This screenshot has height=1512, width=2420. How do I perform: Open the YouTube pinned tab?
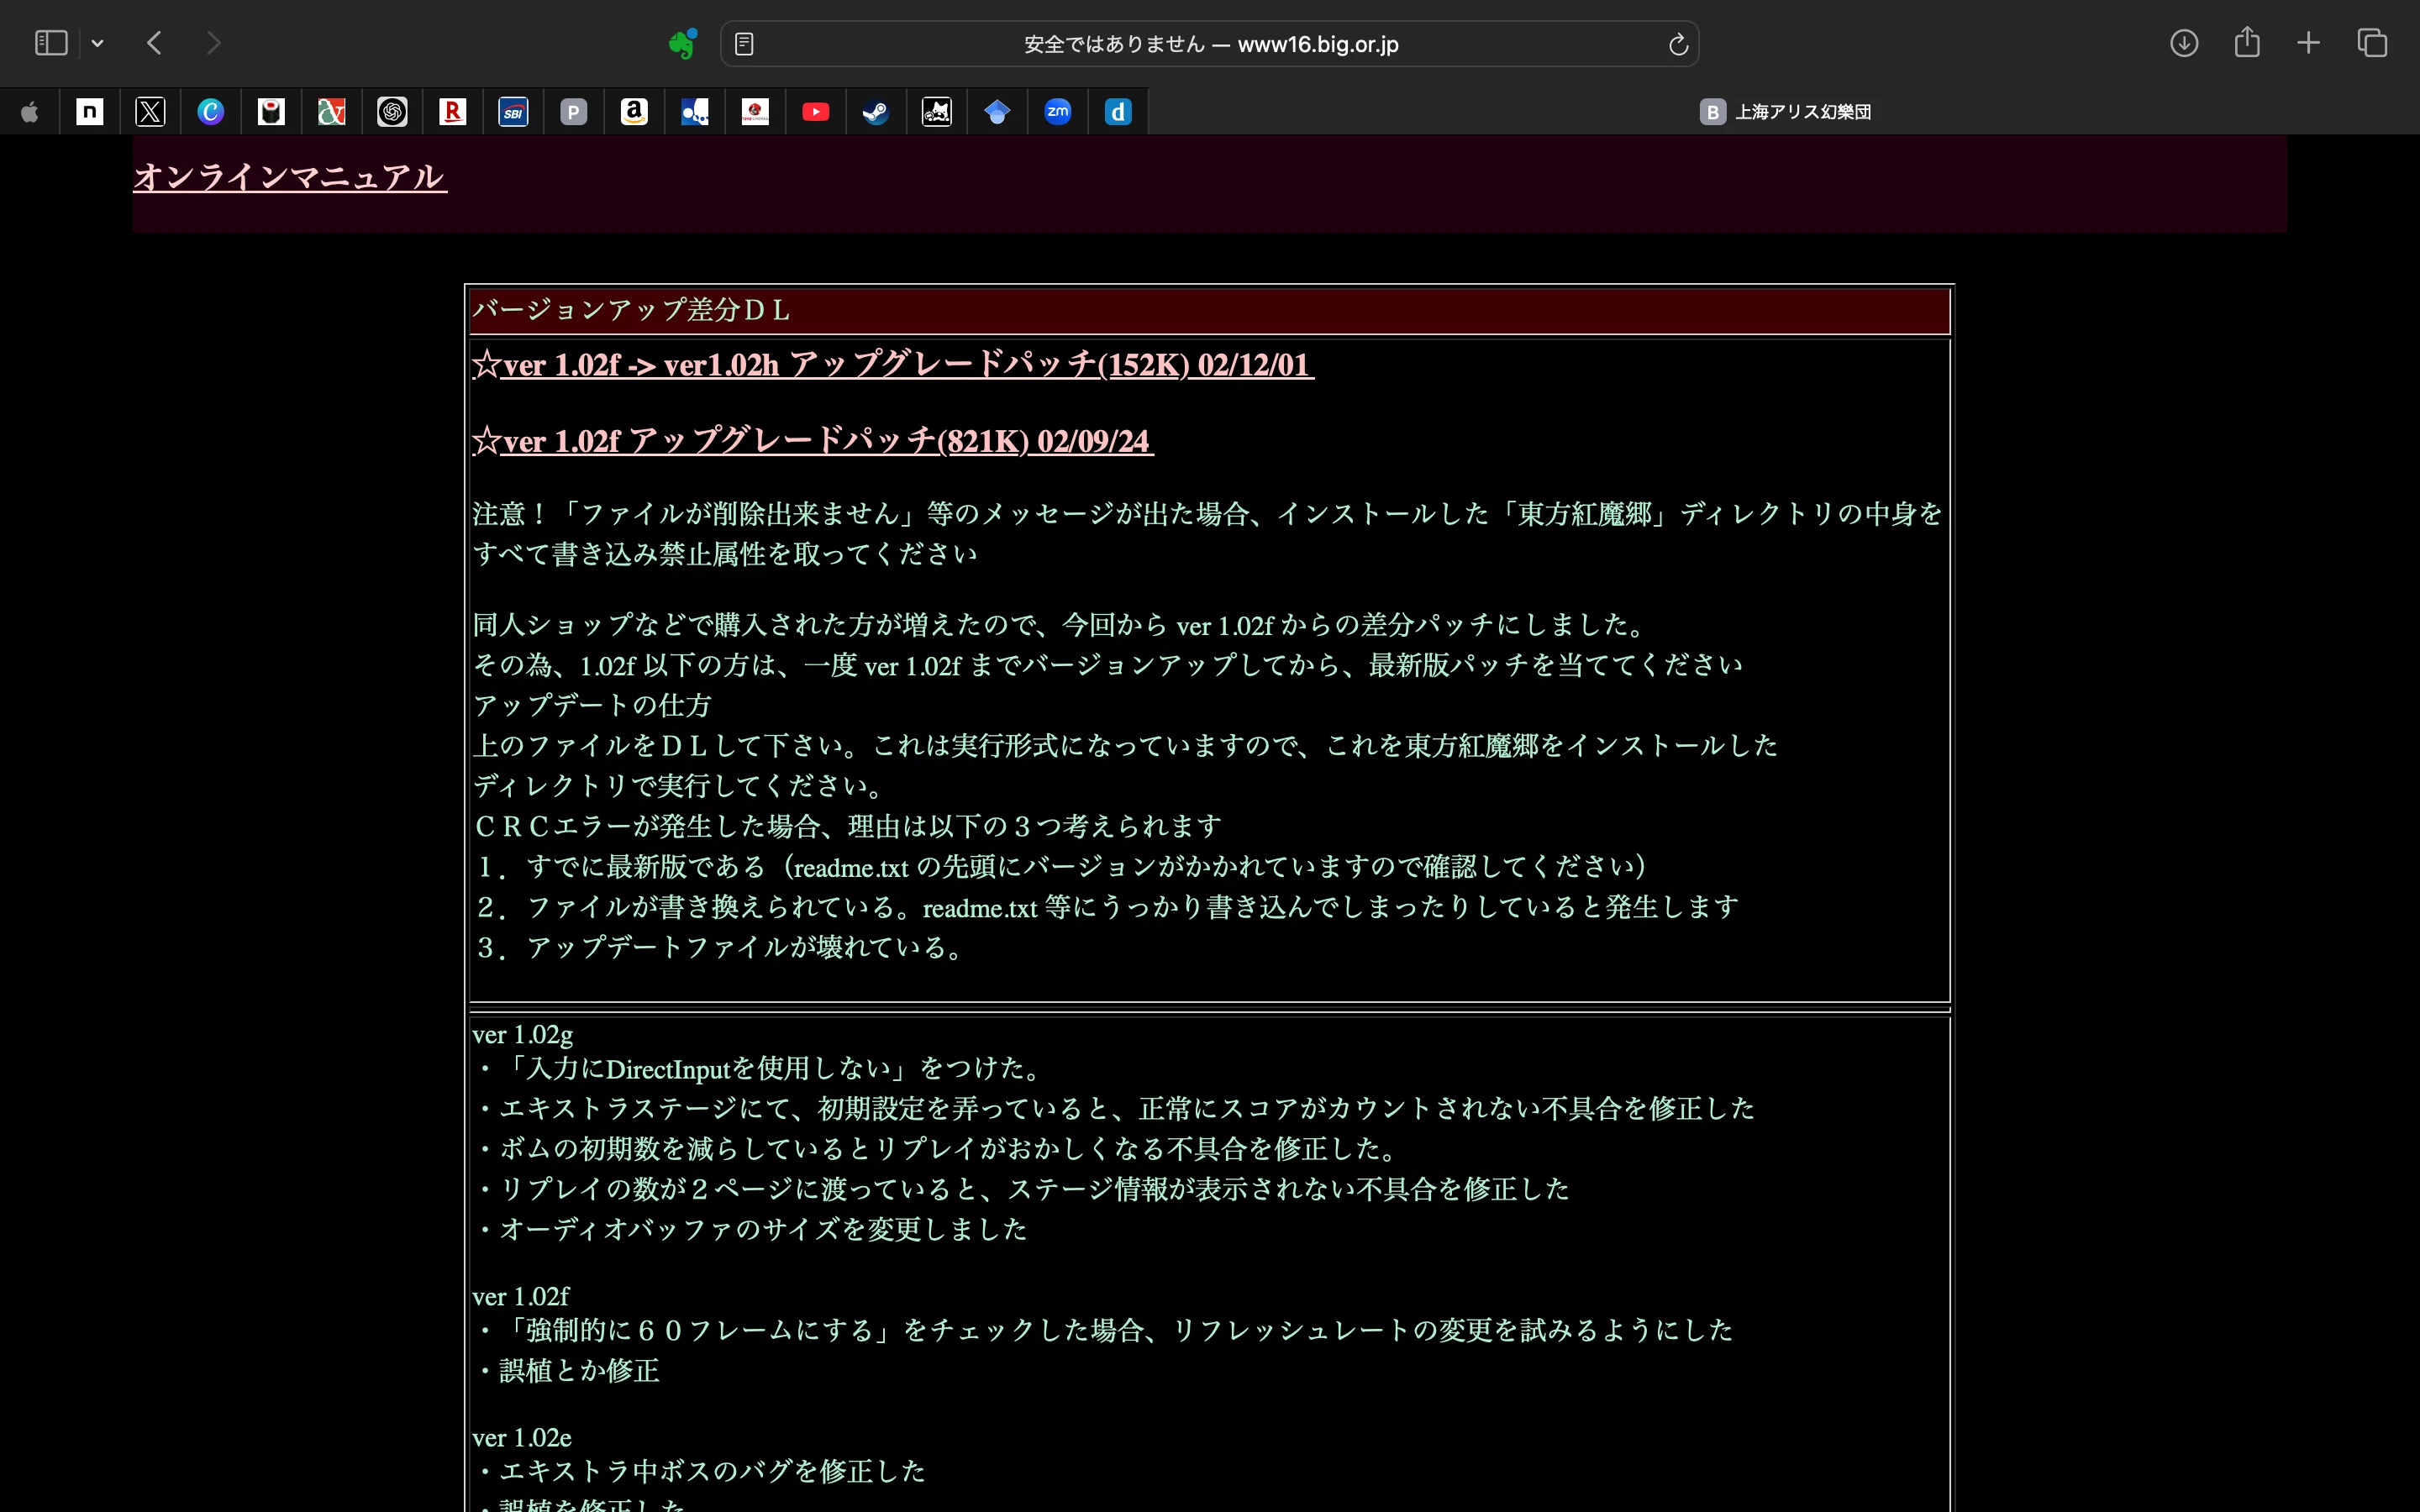click(816, 112)
